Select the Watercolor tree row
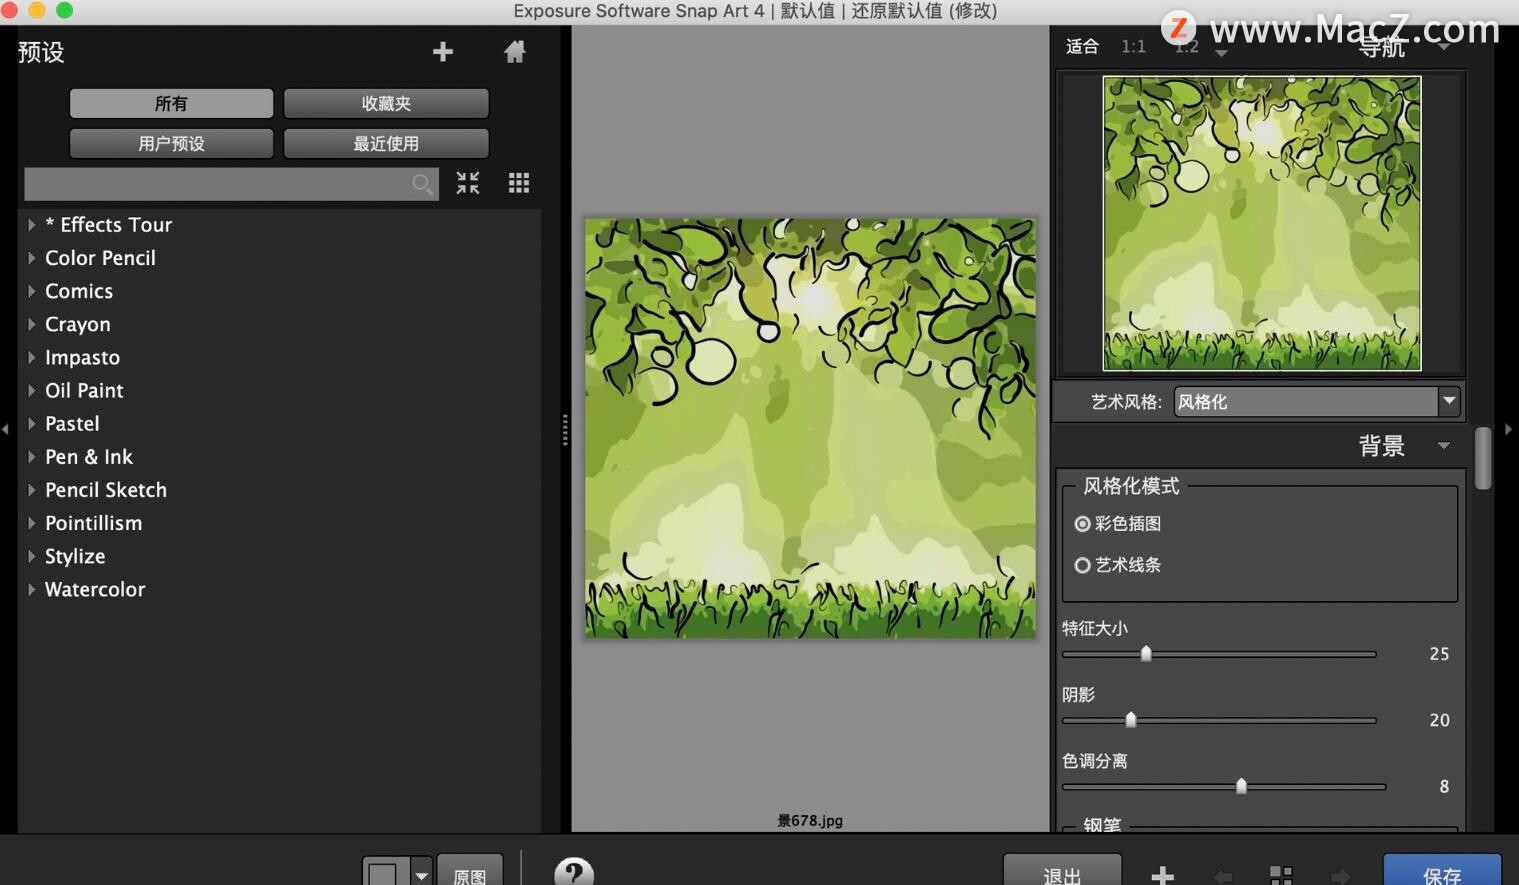 280,589
